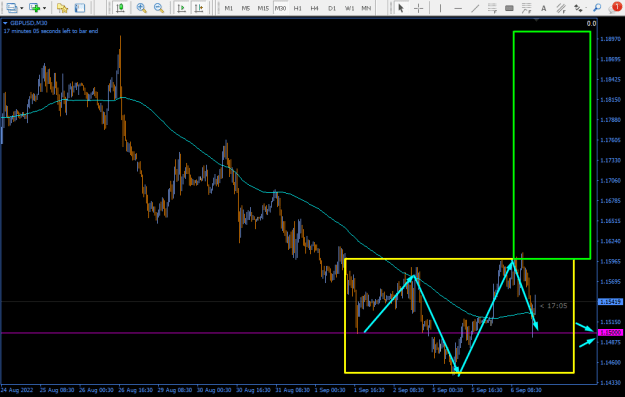625x397 pixels.
Task: Select the Crosshair tool
Action: pyautogui.click(x=419, y=8)
